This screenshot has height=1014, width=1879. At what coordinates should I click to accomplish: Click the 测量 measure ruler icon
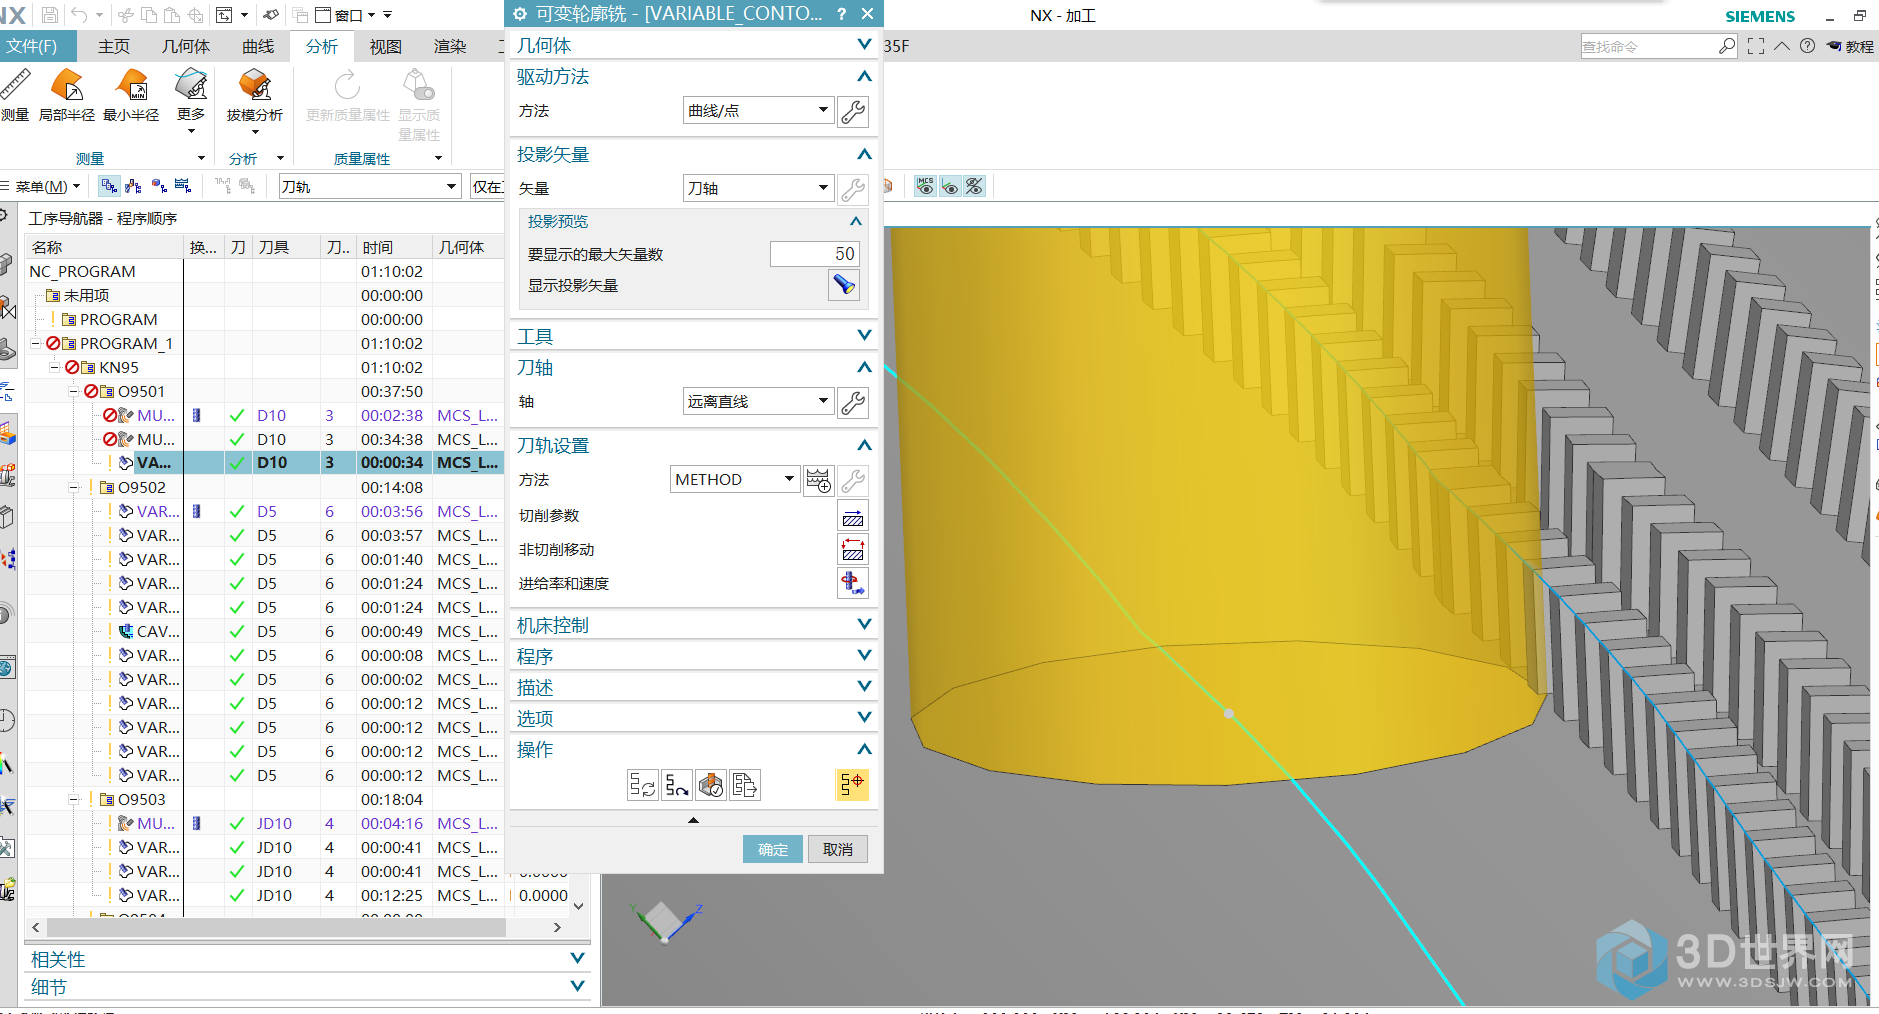click(15, 86)
